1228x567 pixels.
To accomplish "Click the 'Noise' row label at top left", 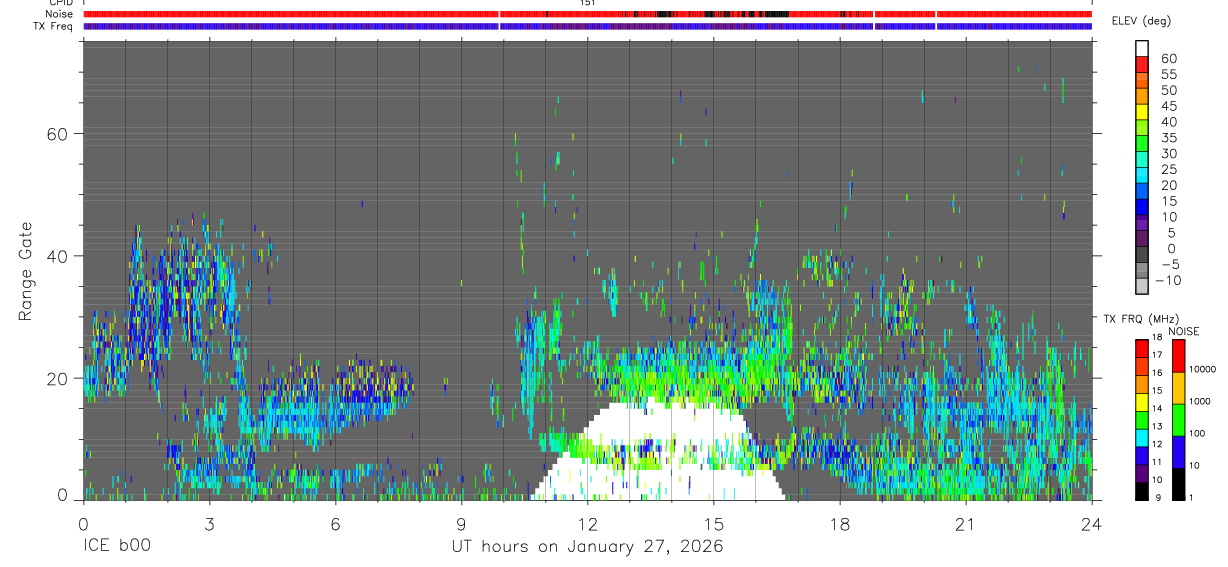I will 59,14.
